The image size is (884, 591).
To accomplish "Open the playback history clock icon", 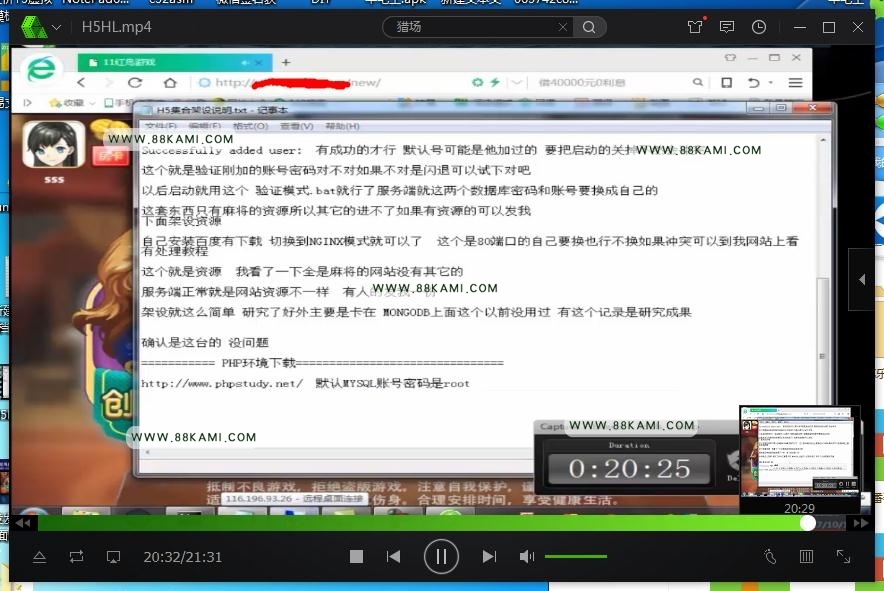I will pos(759,27).
